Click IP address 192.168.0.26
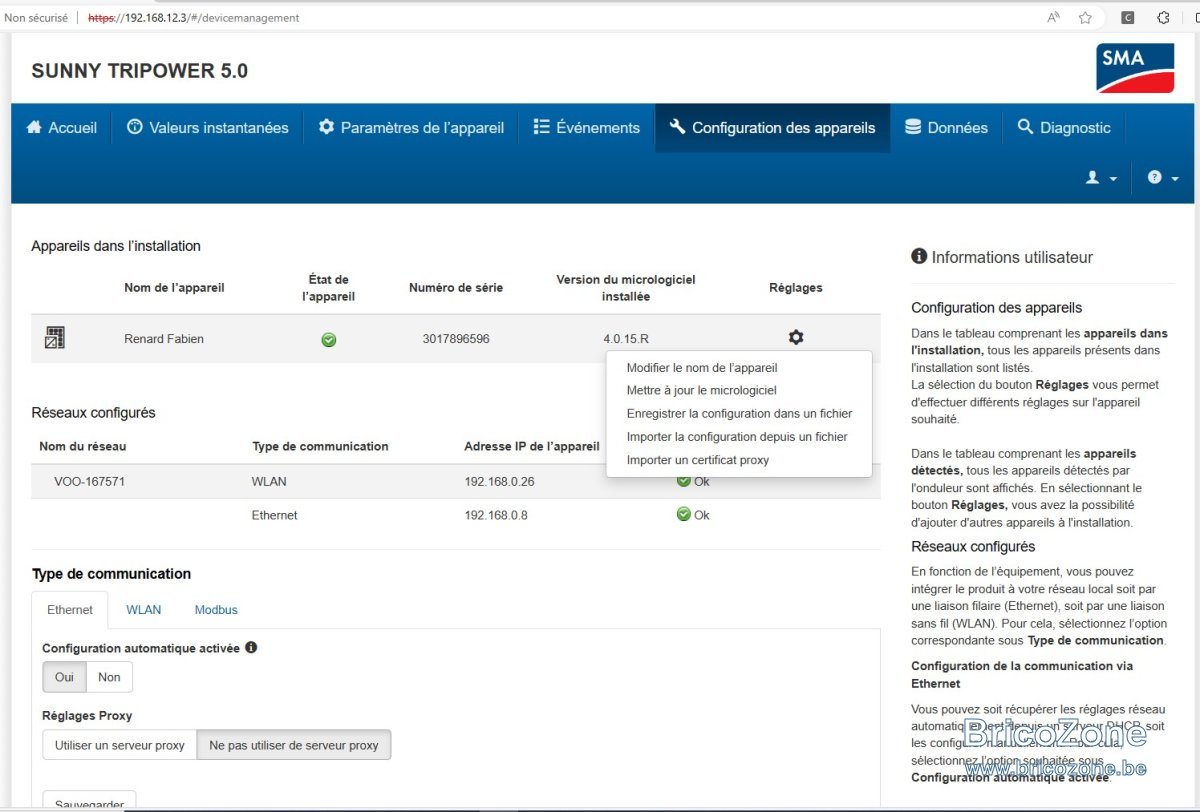The image size is (1200, 812). click(x=500, y=482)
